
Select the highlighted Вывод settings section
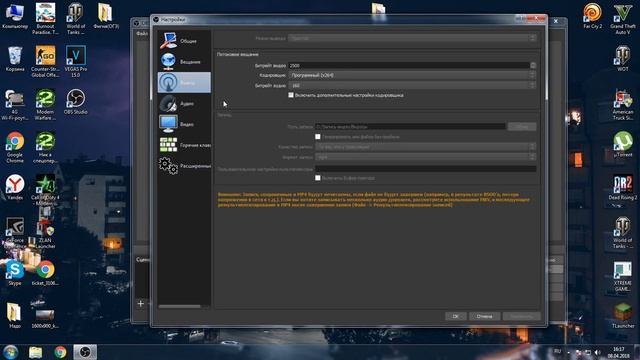pyautogui.click(x=184, y=82)
